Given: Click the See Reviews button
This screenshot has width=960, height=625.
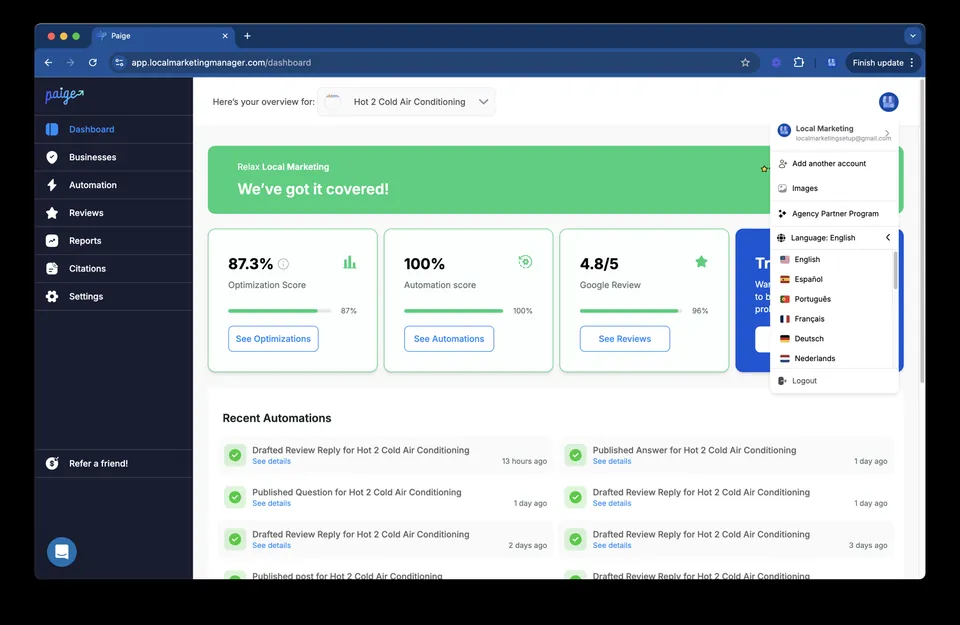Looking at the screenshot, I should pos(624,339).
